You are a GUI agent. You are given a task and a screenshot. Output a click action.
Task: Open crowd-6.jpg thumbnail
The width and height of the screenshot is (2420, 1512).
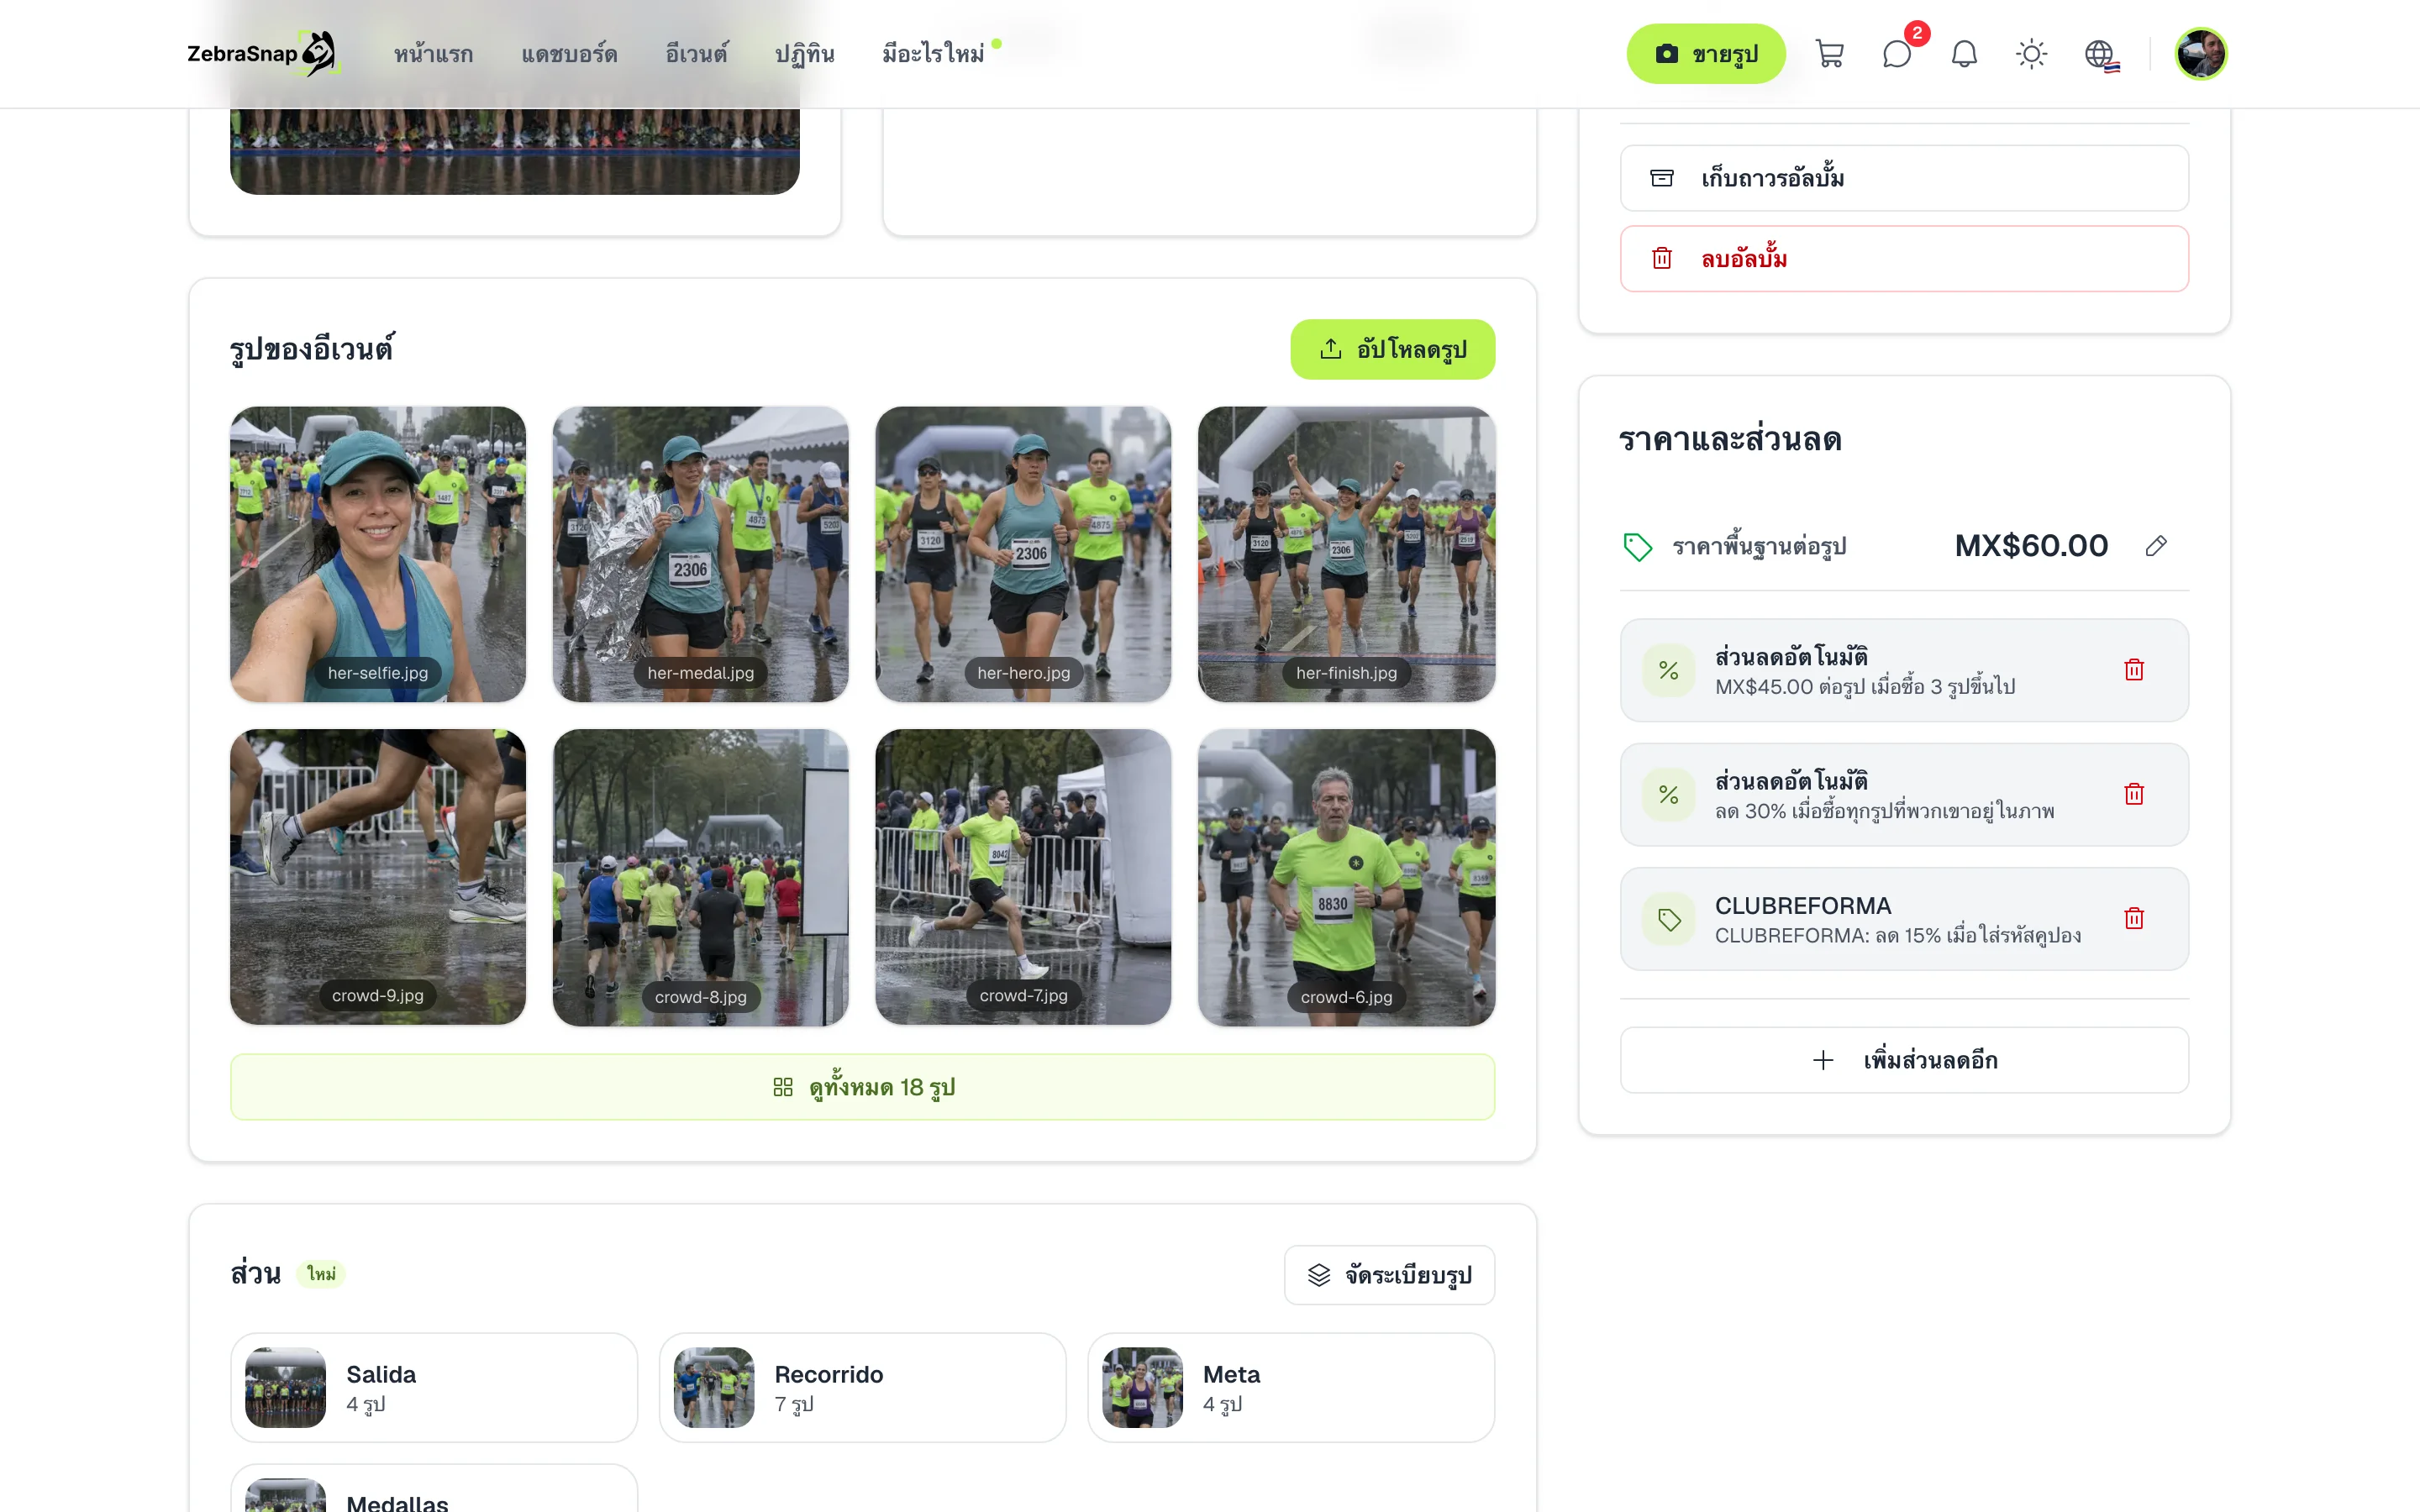pos(1346,877)
